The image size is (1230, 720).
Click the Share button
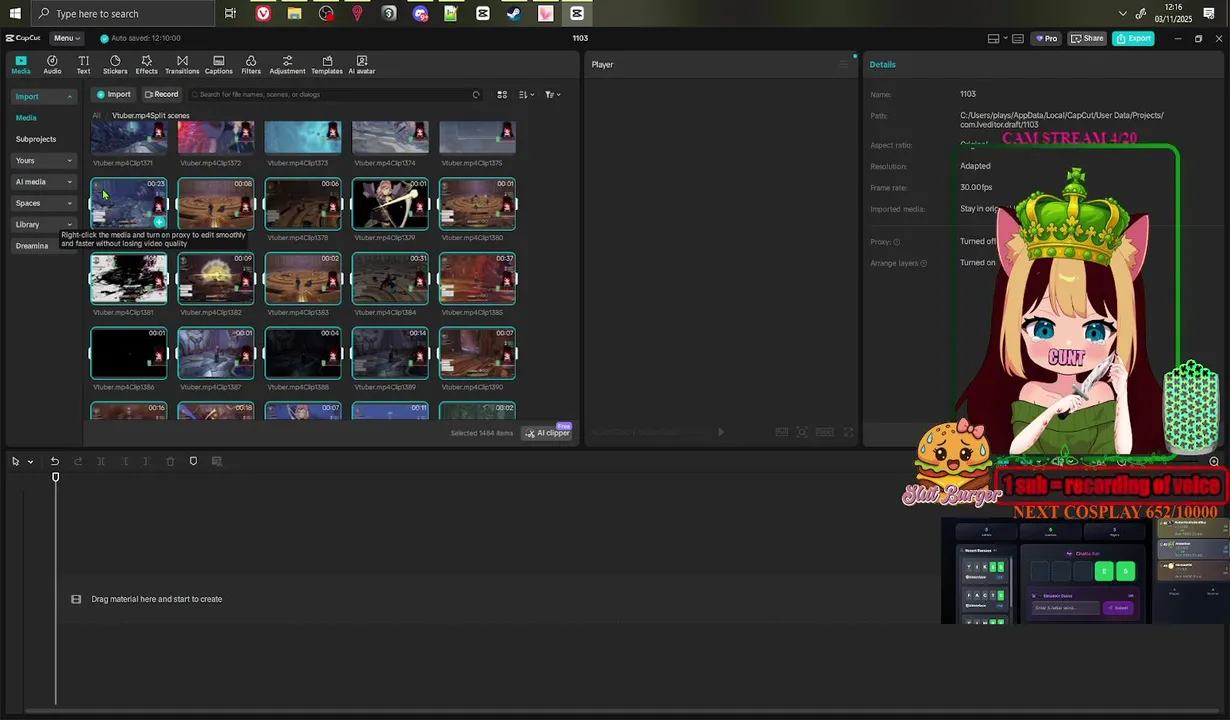coord(1087,39)
